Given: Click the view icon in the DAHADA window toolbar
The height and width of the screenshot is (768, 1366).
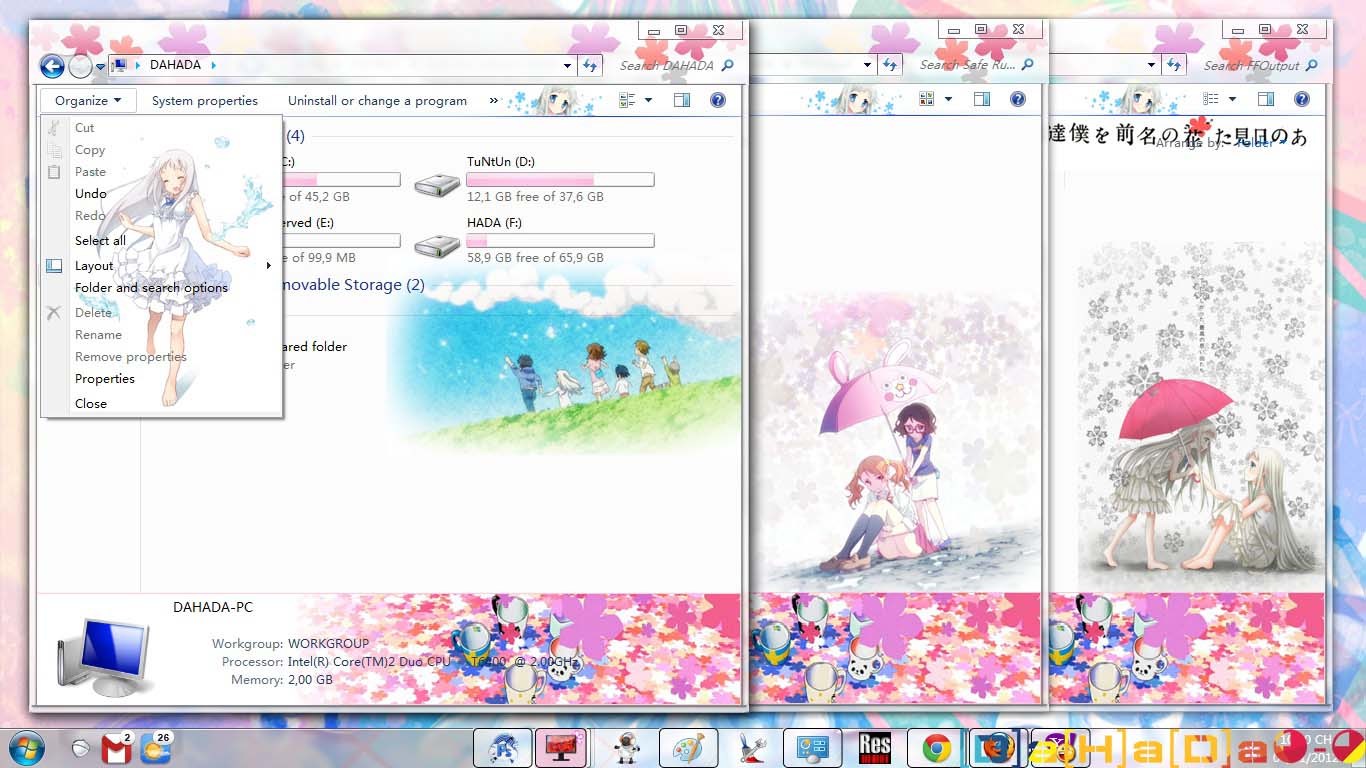Looking at the screenshot, I should click(x=627, y=100).
